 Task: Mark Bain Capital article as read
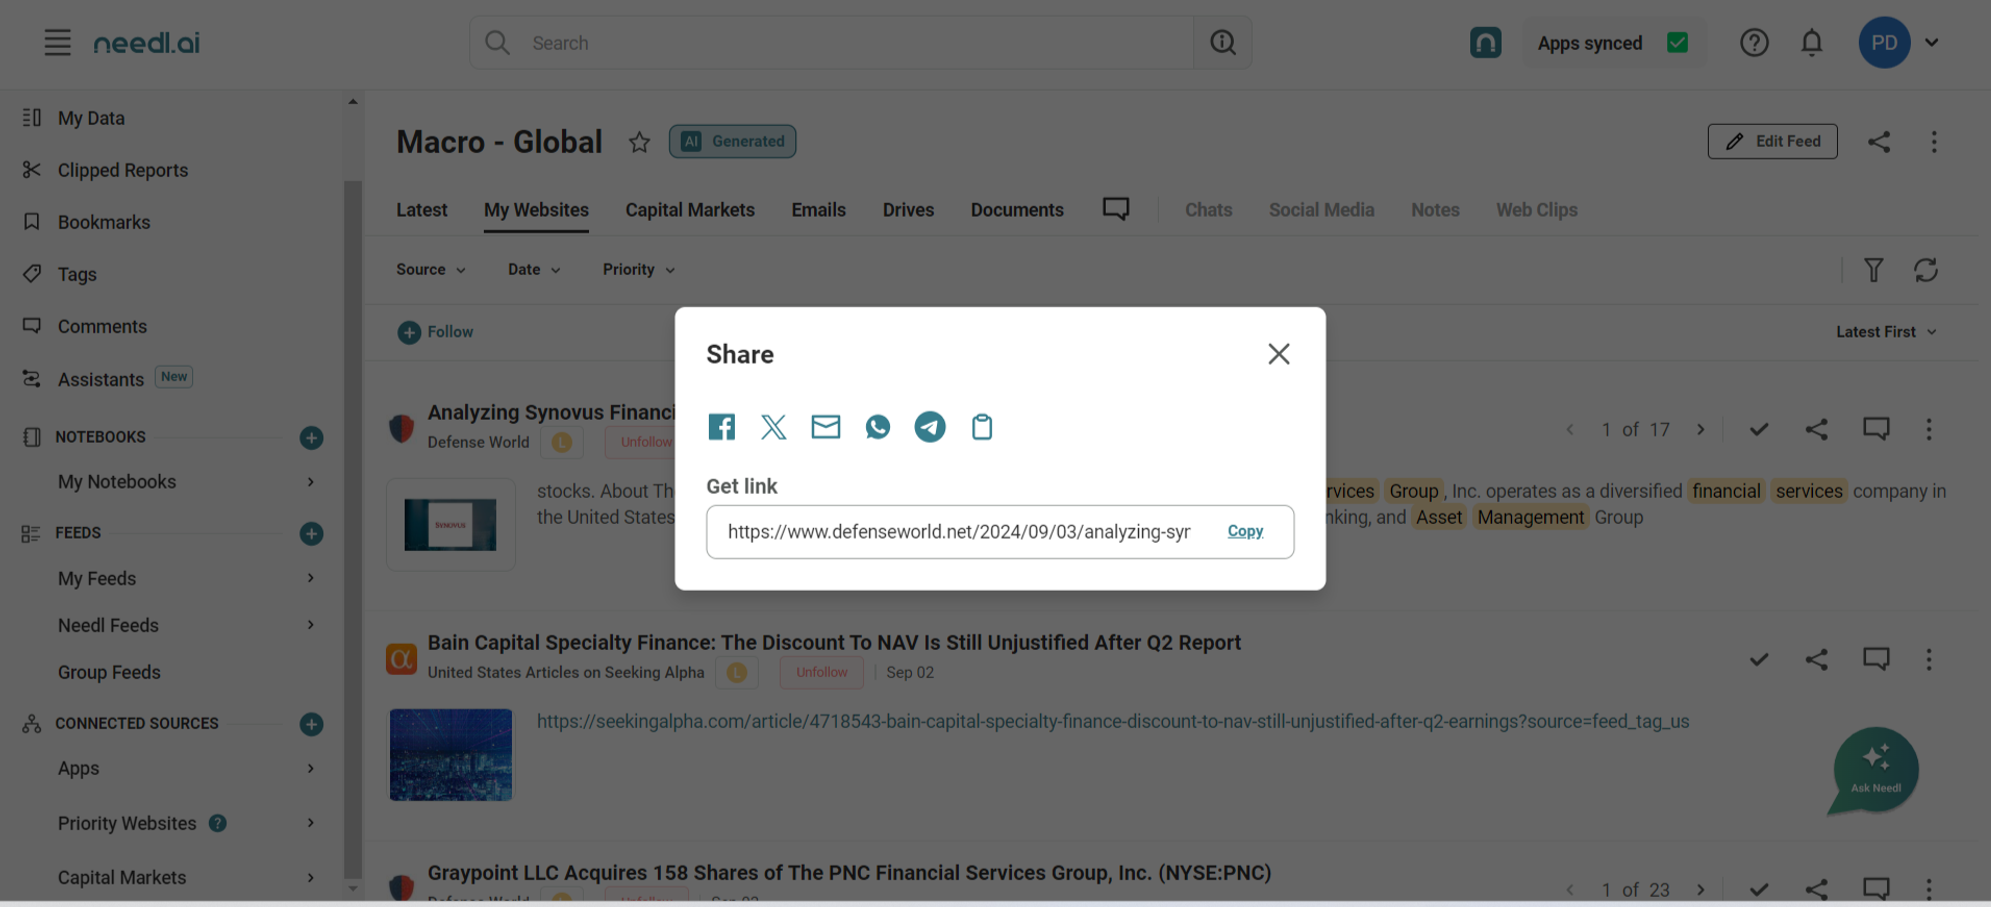[x=1758, y=660]
